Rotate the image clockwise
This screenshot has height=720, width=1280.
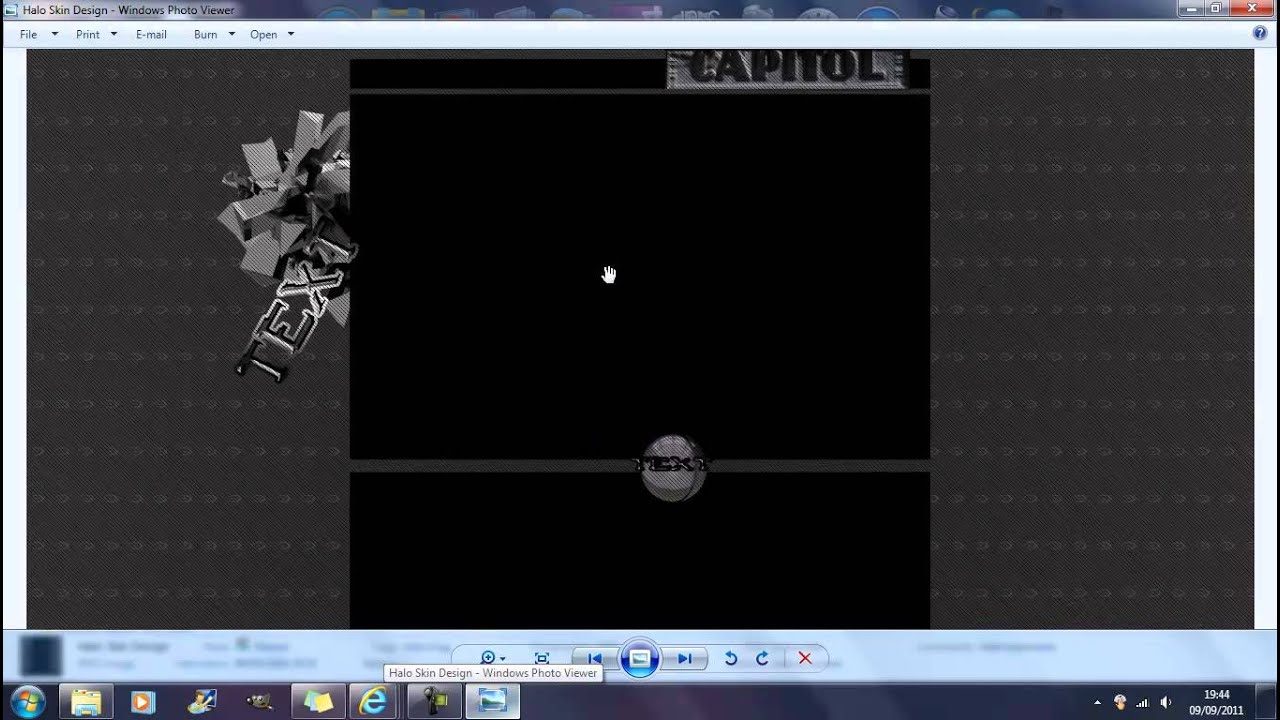[x=762, y=658]
